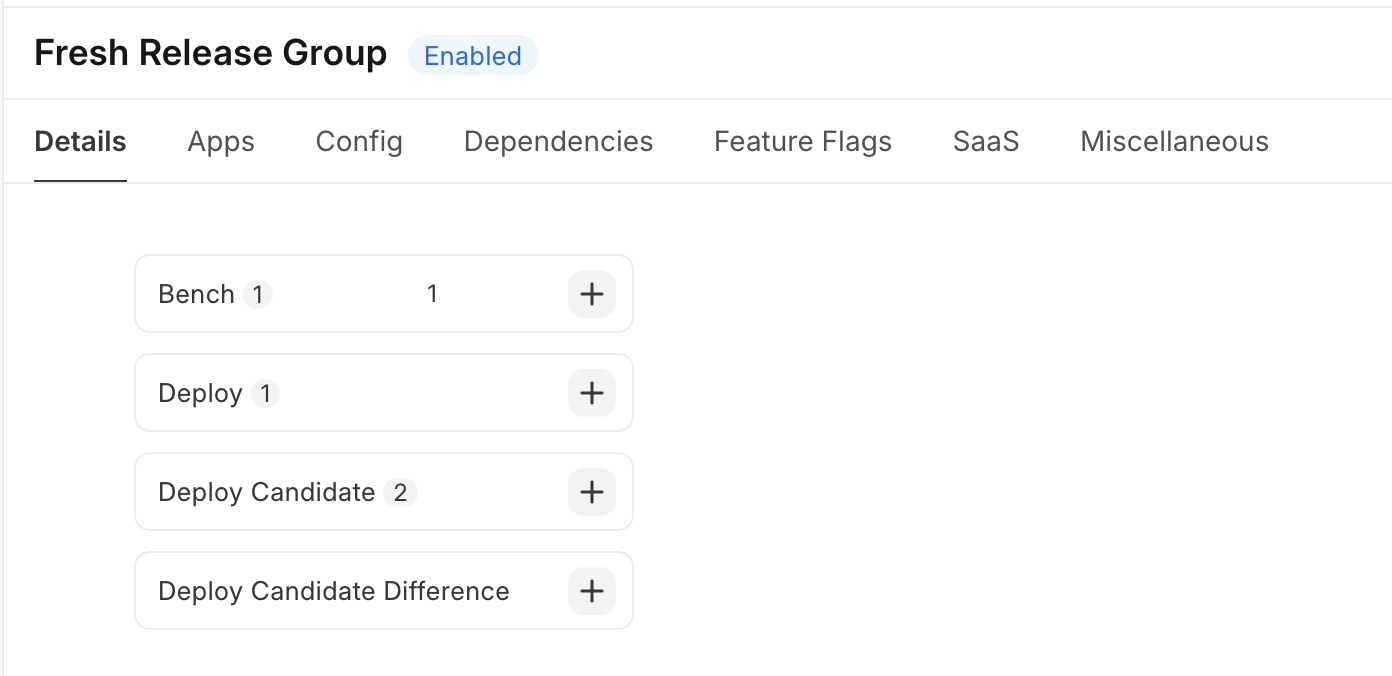1392x676 pixels.
Task: Click the plus icon in the Bench row
Action: pyautogui.click(x=592, y=294)
